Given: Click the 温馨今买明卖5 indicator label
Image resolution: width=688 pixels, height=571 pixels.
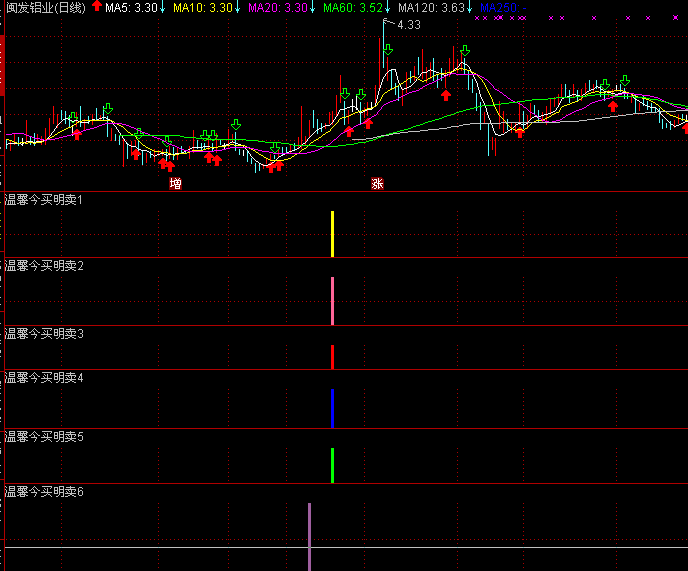Looking at the screenshot, I should [x=43, y=437].
